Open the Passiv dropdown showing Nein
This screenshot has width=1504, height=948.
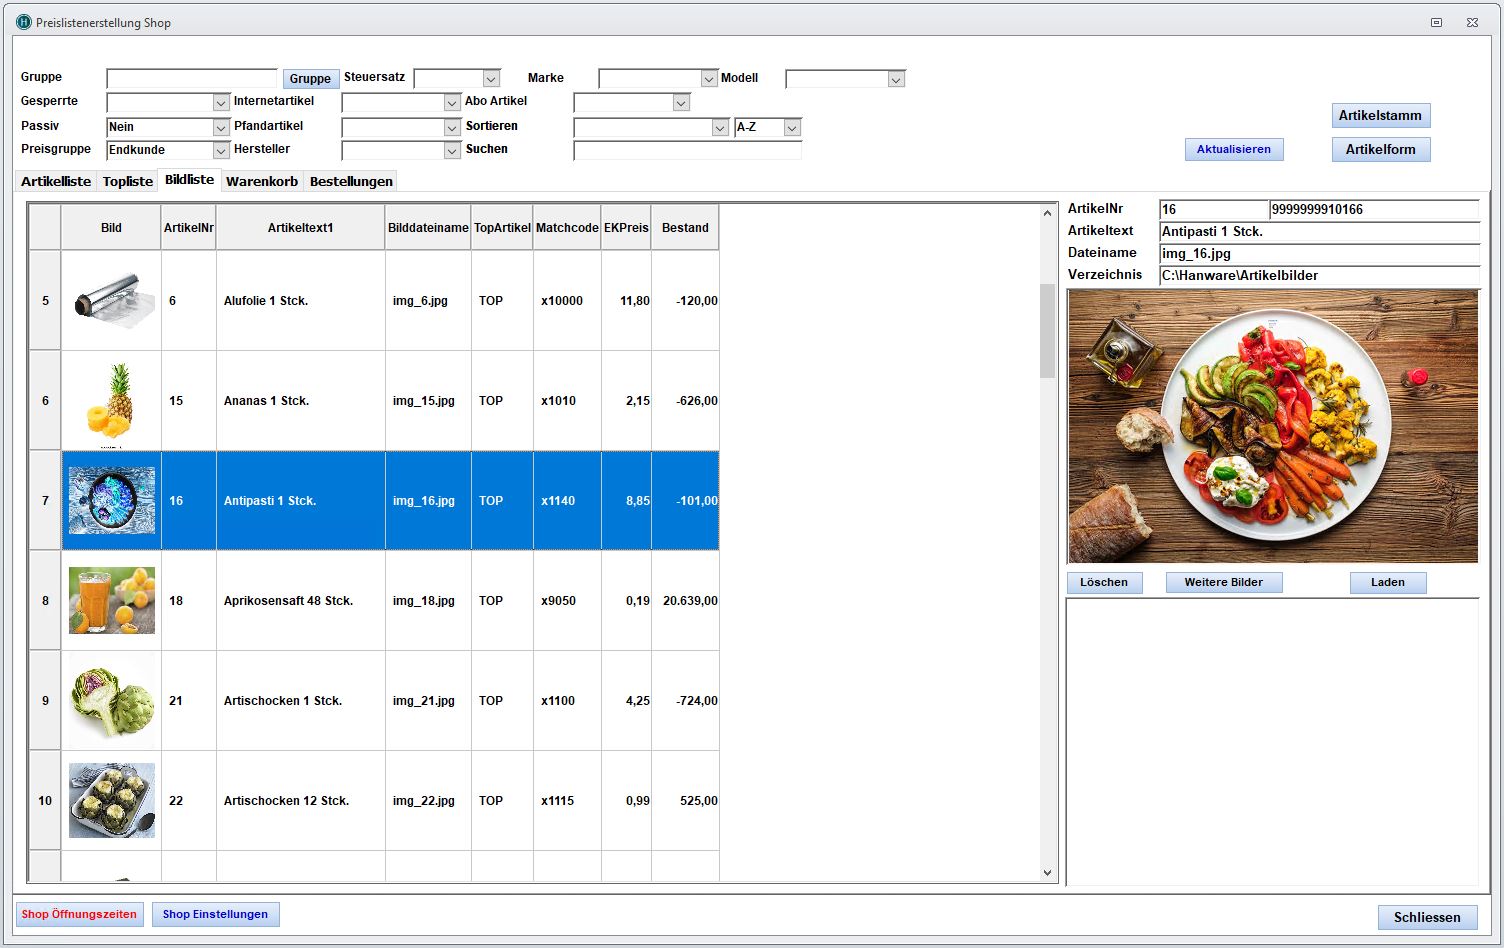pos(221,127)
